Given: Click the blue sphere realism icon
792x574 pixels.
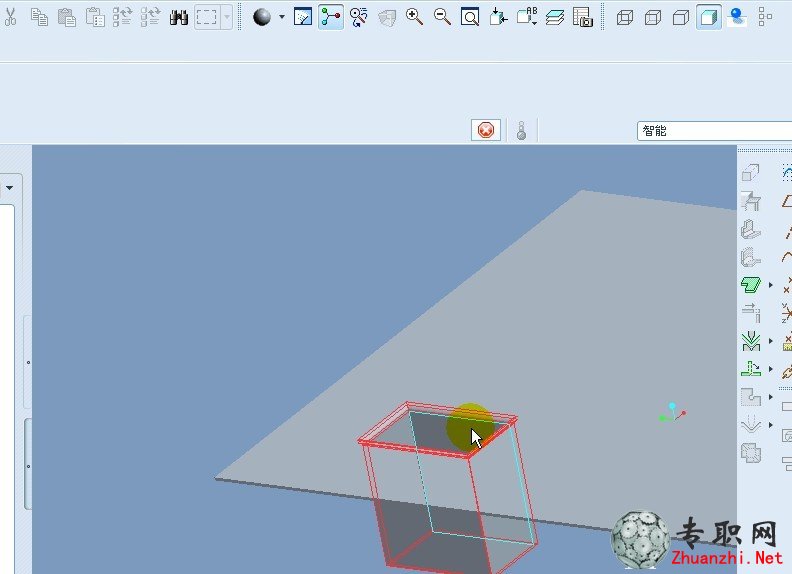Looking at the screenshot, I should tap(737, 17).
